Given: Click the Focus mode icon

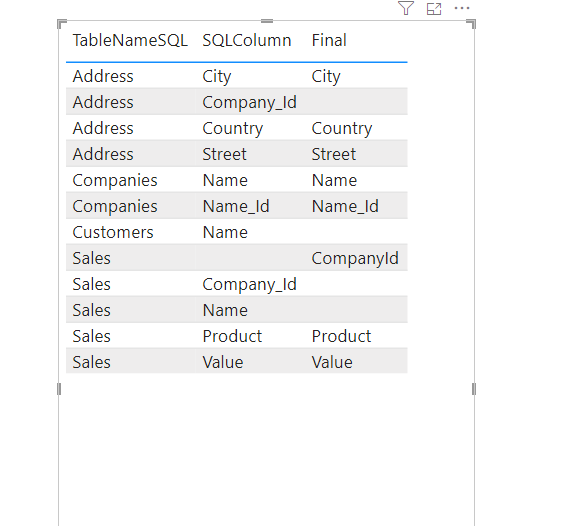Looking at the screenshot, I should tap(434, 9).
